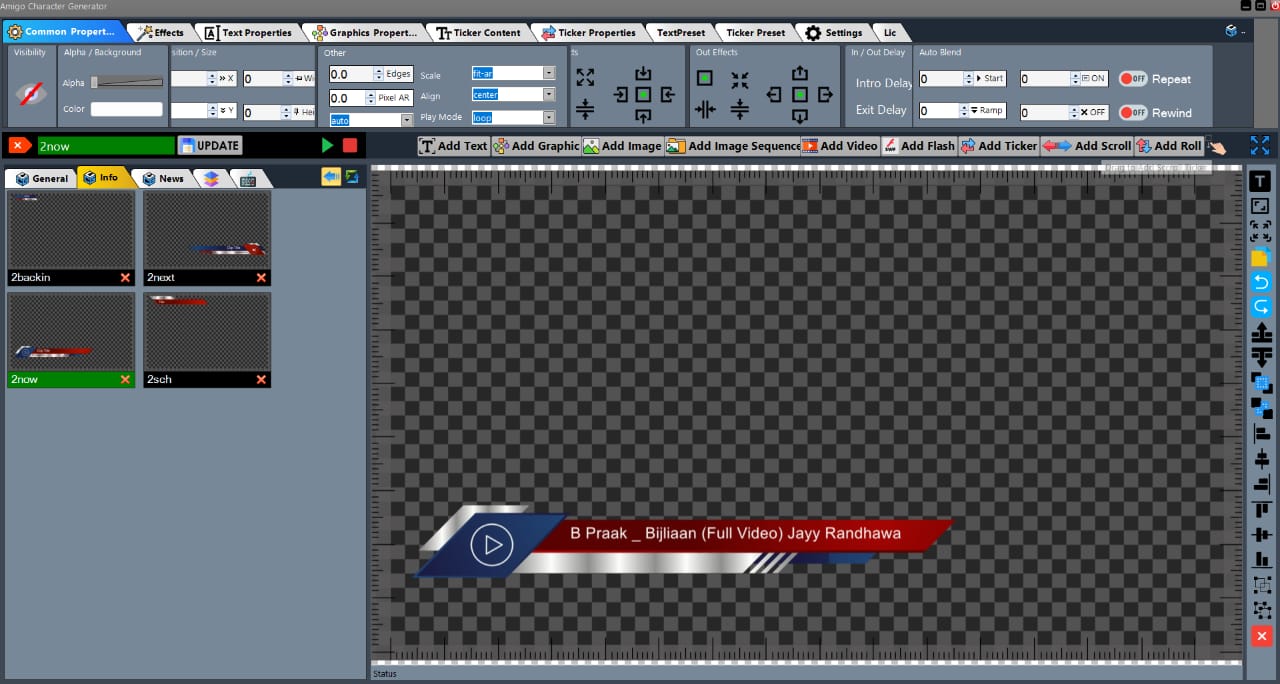Toggle the Rewind switch
1280x684 pixels.
tap(1133, 112)
